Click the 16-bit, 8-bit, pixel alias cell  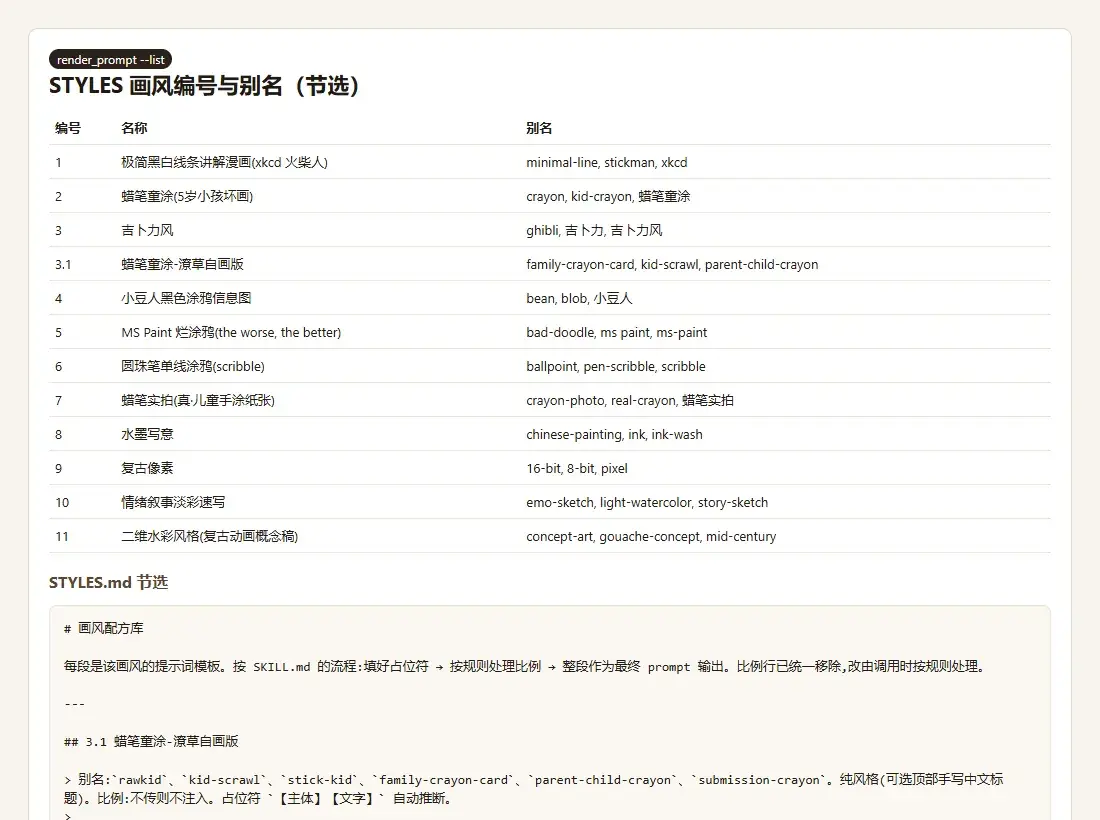pyautogui.click(x=577, y=469)
